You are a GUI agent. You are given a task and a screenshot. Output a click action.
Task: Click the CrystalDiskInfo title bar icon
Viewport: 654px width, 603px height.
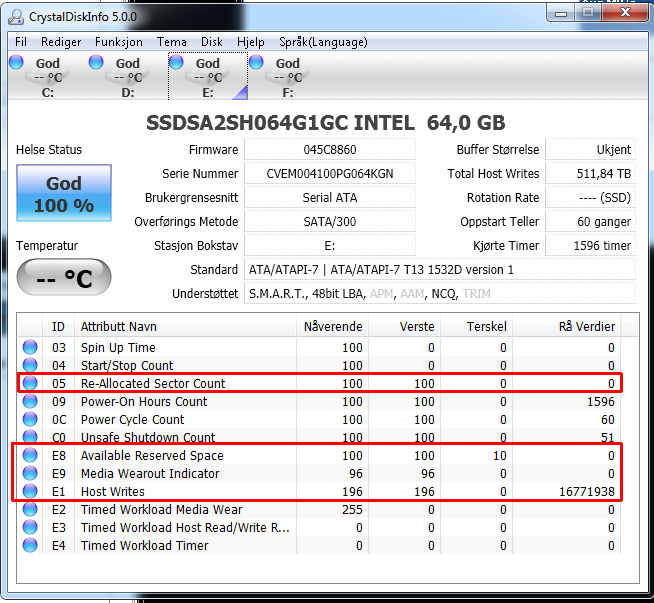pyautogui.click(x=16, y=17)
